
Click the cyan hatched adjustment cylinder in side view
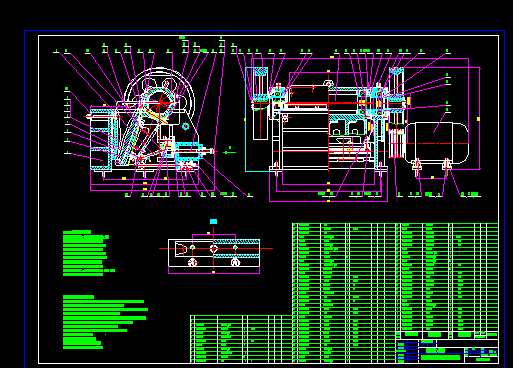189,153
